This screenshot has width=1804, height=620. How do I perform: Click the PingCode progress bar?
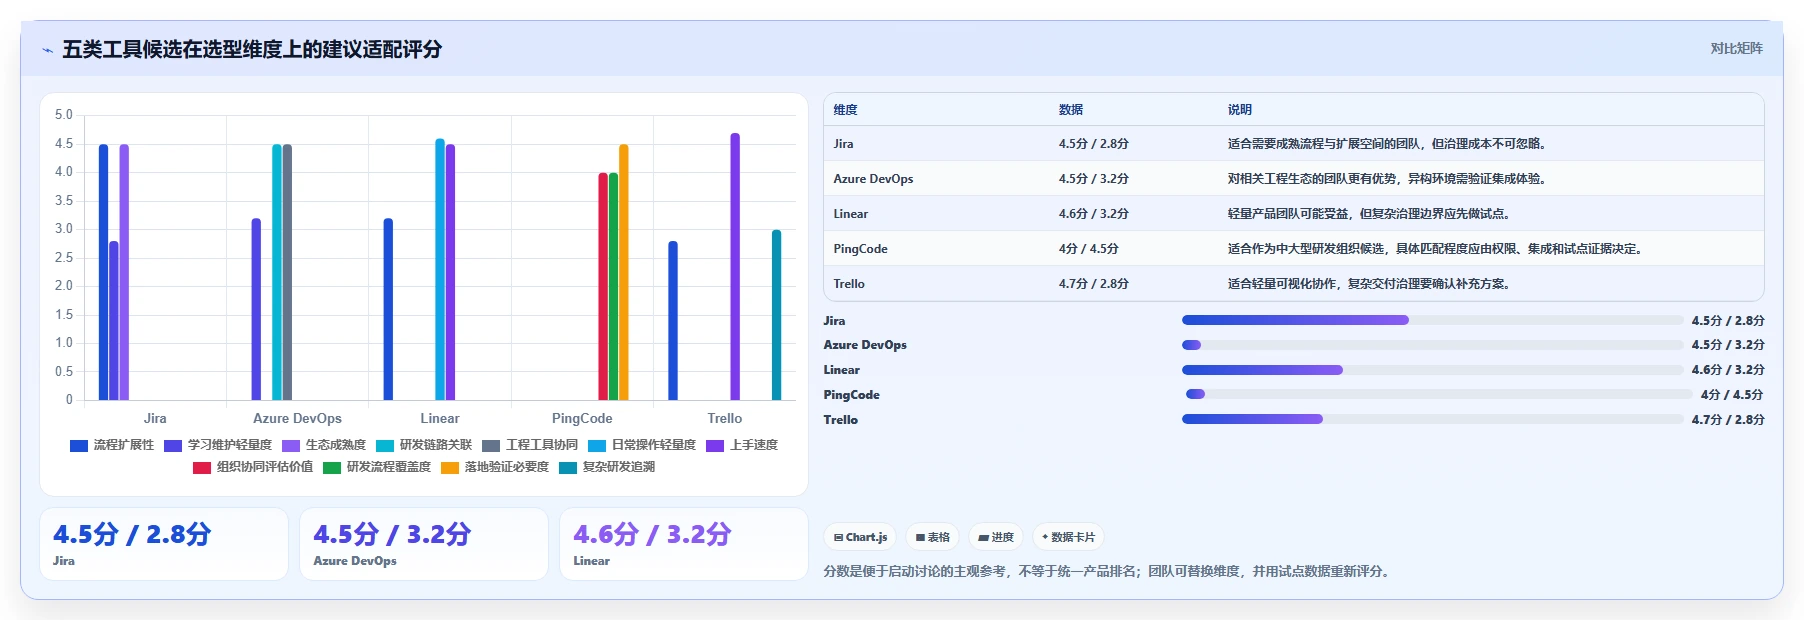[1439, 394]
